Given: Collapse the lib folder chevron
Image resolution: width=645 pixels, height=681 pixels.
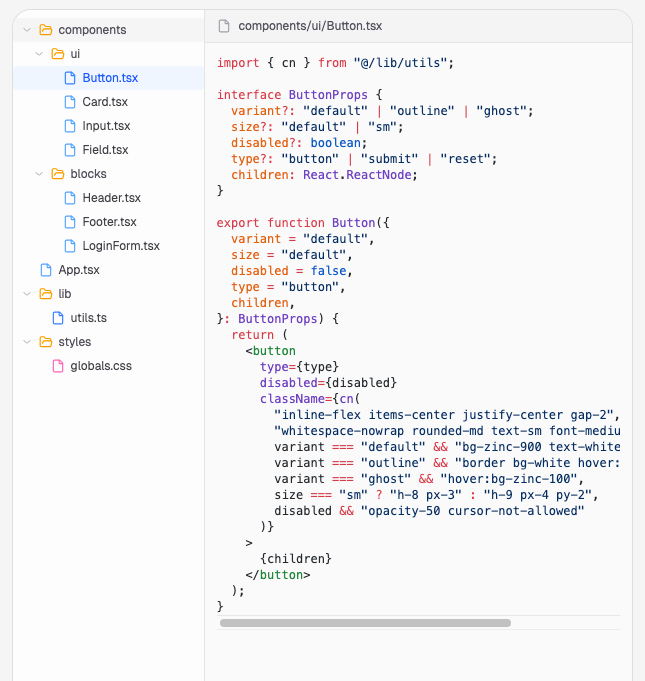Looking at the screenshot, I should [x=27, y=294].
